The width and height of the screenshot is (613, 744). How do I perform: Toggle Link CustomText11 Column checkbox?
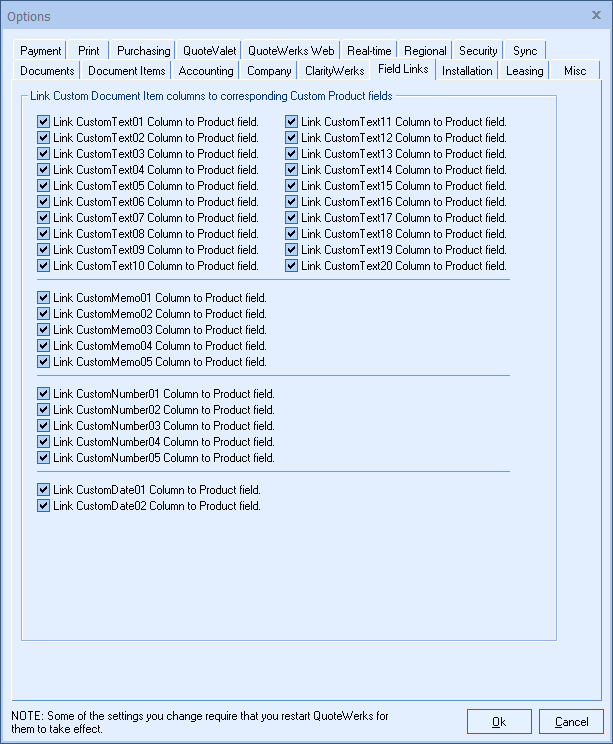pyautogui.click(x=291, y=122)
